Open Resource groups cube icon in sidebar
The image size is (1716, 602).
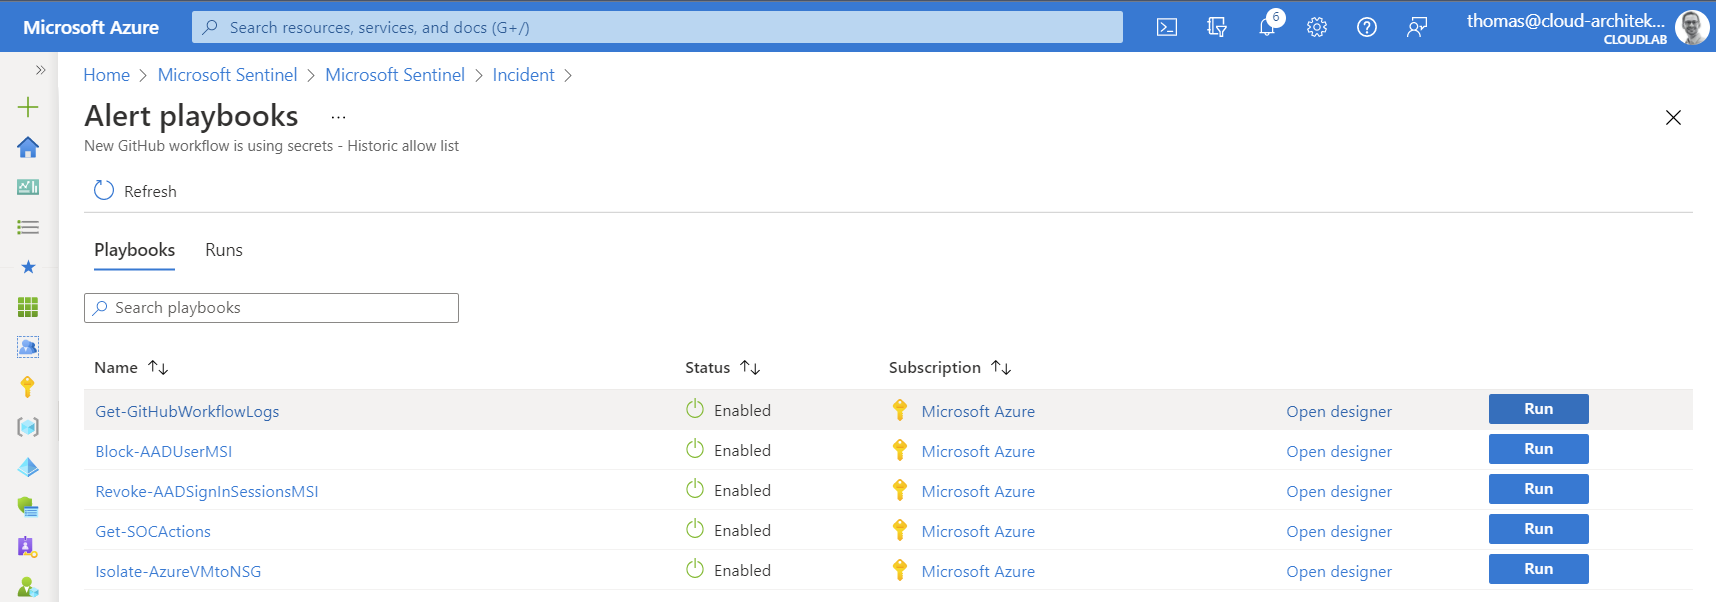(x=28, y=427)
